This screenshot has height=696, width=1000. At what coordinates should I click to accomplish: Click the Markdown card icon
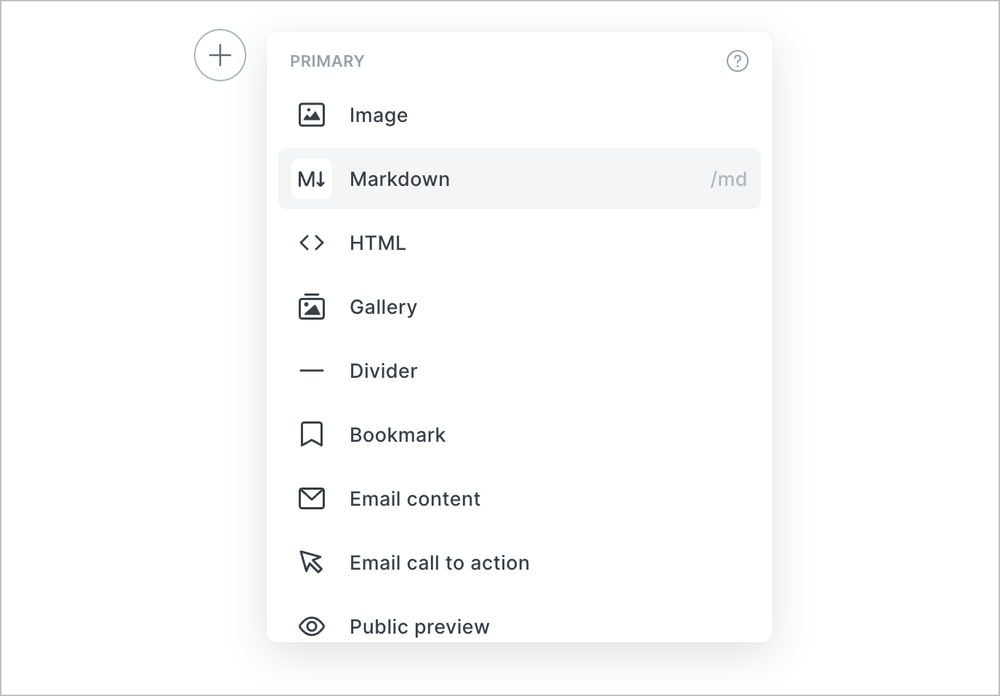(311, 178)
